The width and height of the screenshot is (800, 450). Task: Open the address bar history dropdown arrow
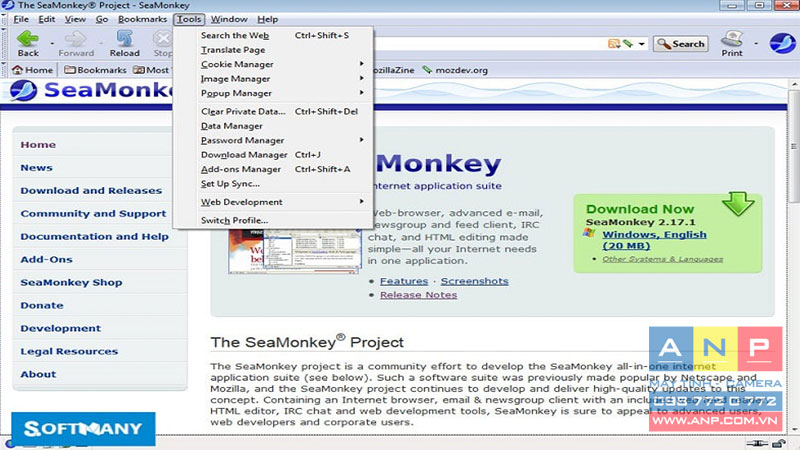pos(641,44)
